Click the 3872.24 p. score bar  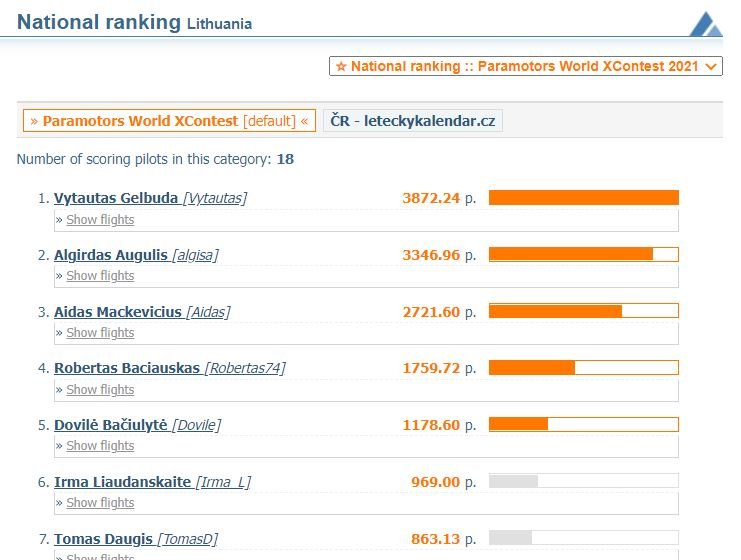pyautogui.click(x=584, y=198)
